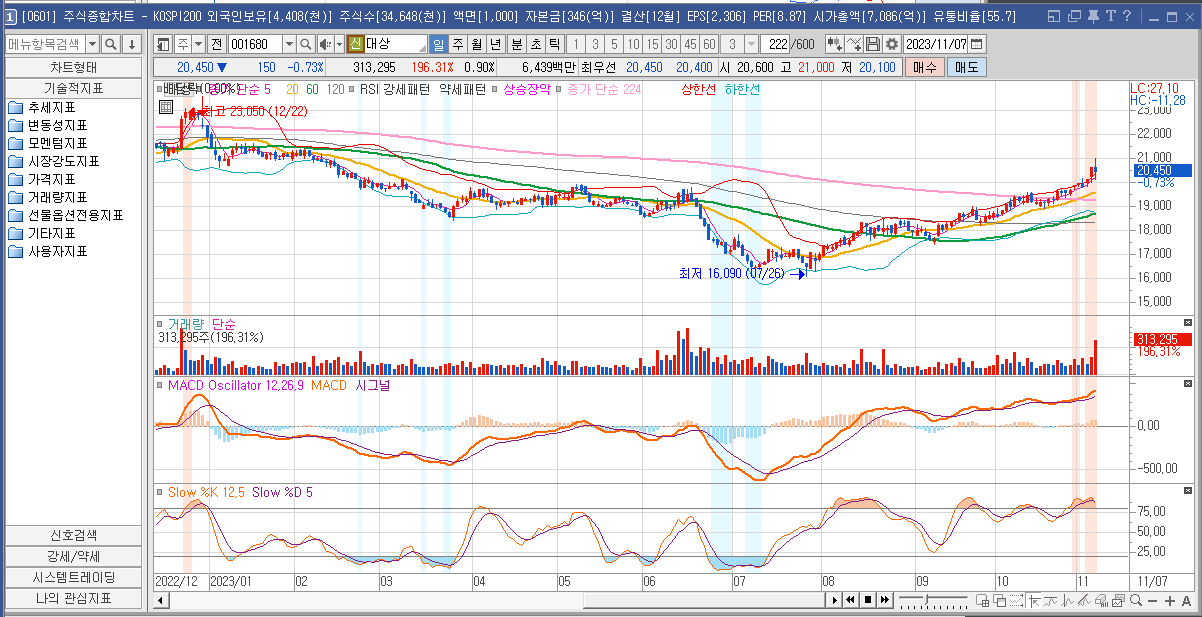Viewport: 1202px width, 617px height.
Task: Toggle the left panel layout icon in toolbar
Action: point(165,44)
